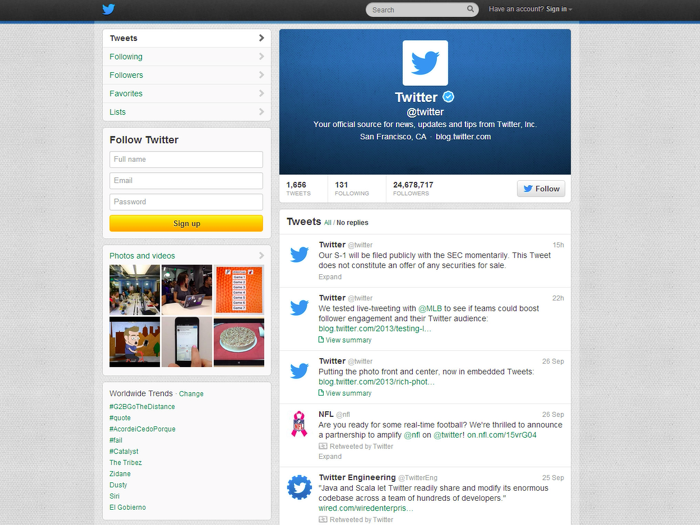The image size is (700, 525).
Task: Open the orange game list thumbnail
Action: coord(239,290)
